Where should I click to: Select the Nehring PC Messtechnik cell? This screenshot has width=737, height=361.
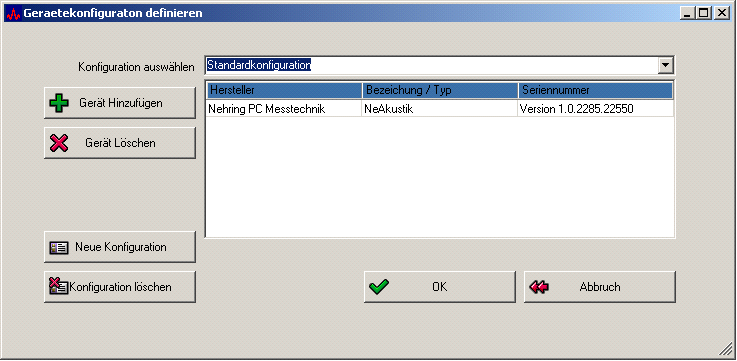pyautogui.click(x=284, y=109)
